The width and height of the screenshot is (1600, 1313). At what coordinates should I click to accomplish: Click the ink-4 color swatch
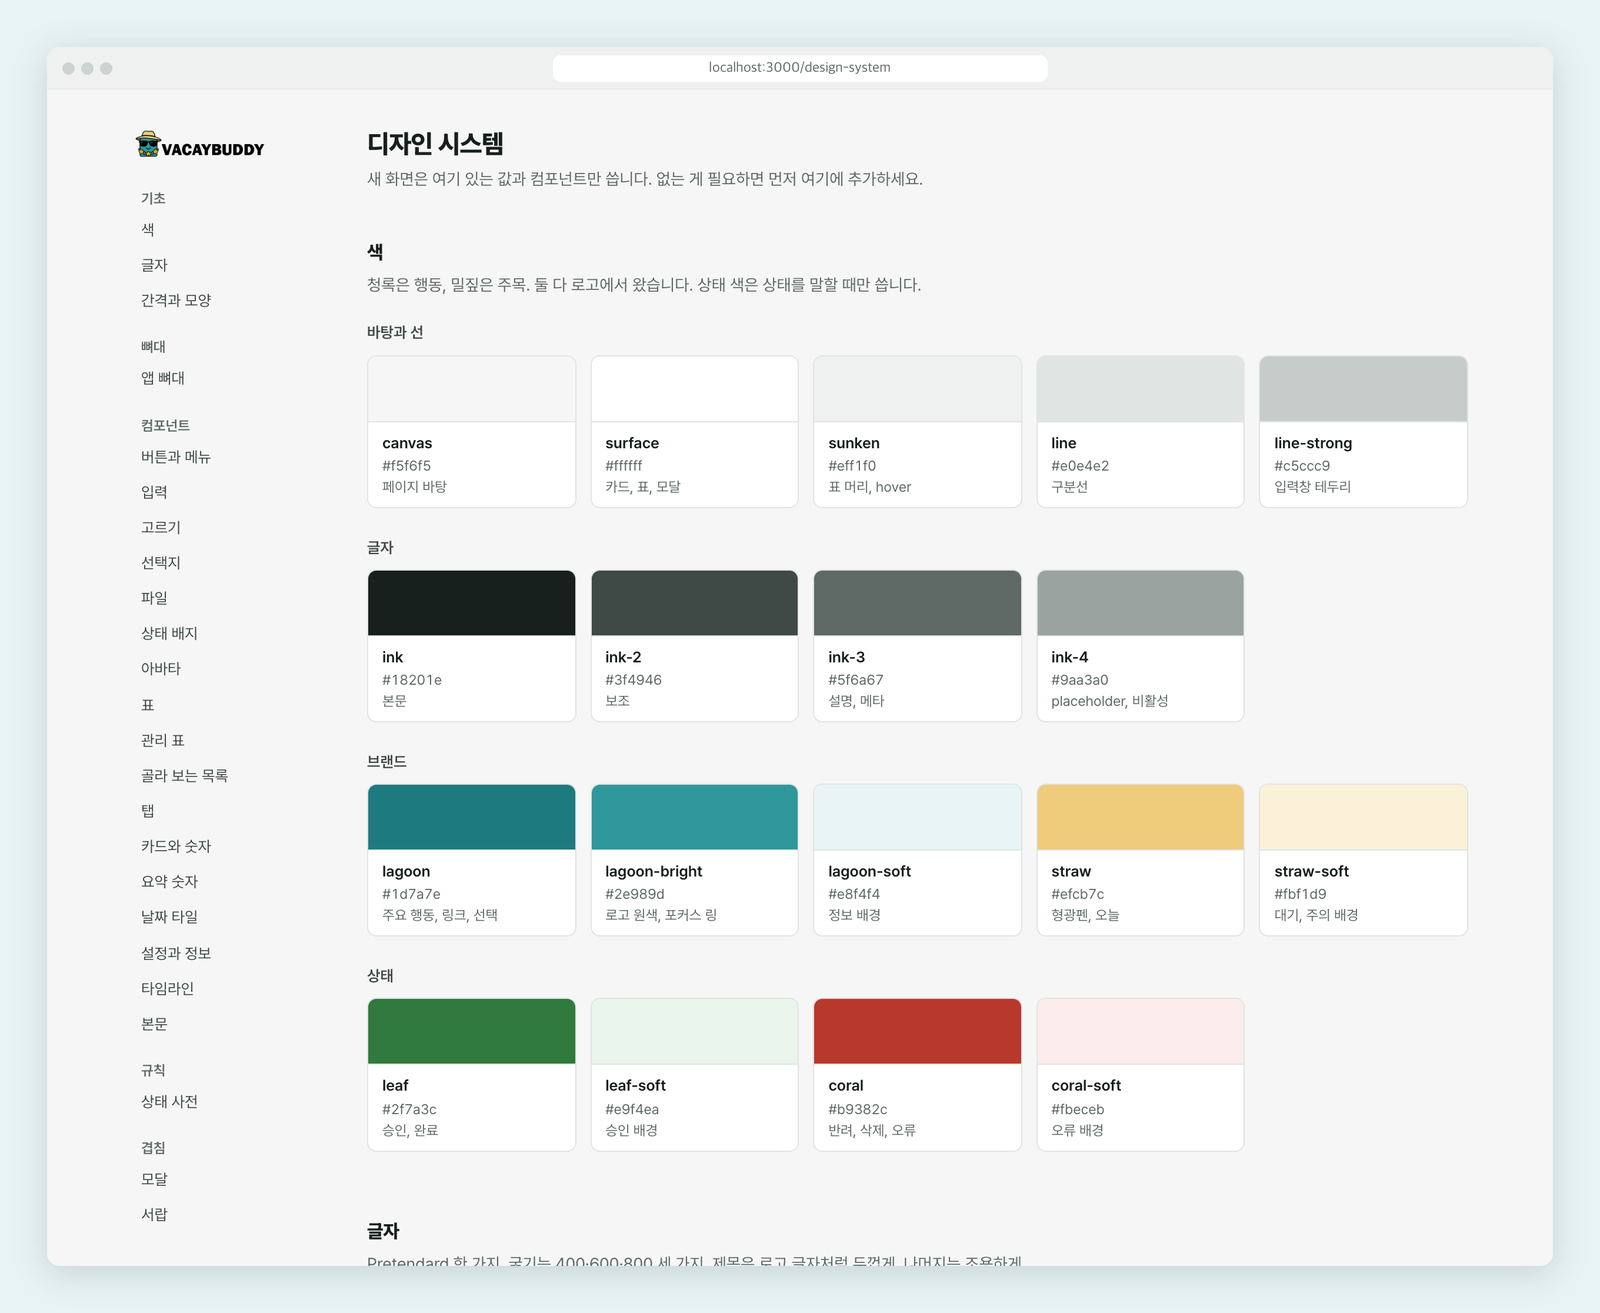(1141, 603)
